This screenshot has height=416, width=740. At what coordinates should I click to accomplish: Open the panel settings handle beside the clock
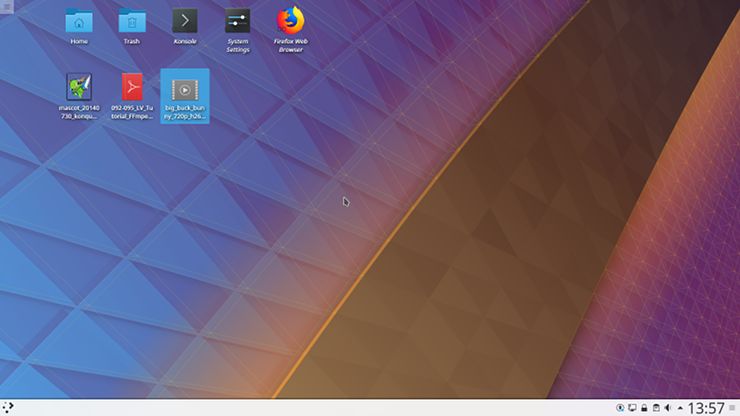point(732,408)
